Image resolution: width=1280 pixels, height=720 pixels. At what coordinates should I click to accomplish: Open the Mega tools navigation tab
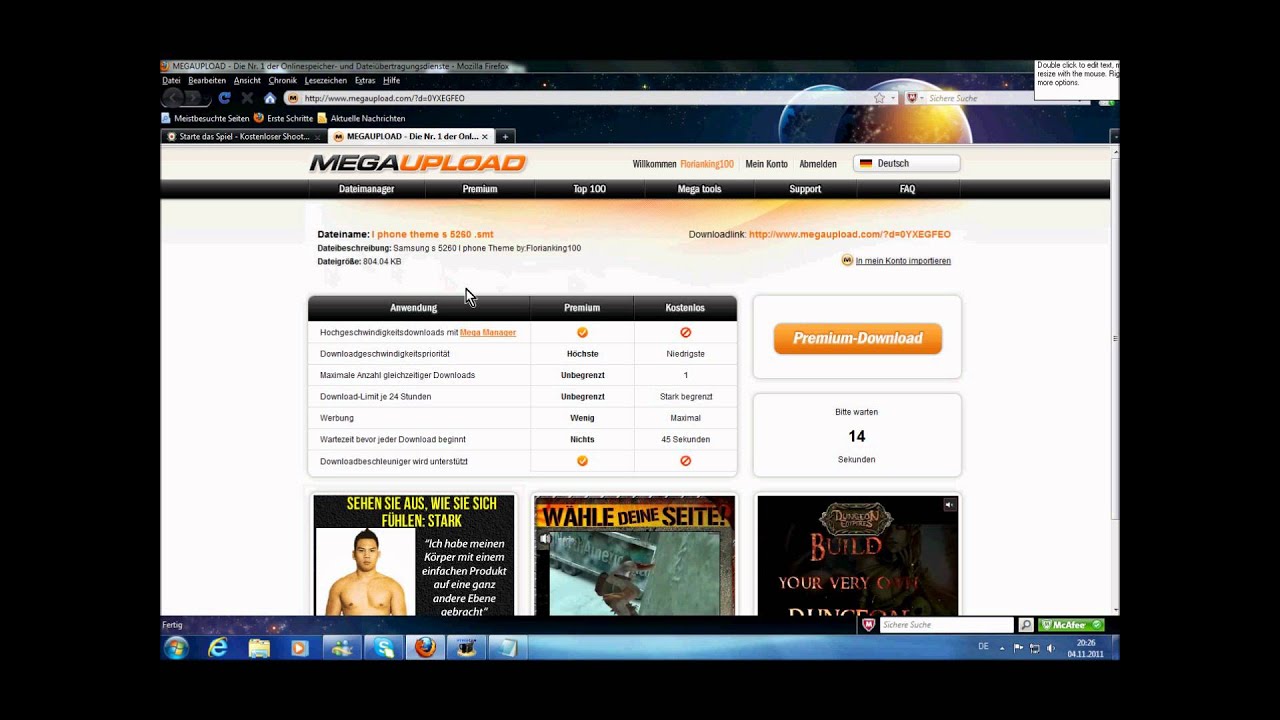[699, 189]
